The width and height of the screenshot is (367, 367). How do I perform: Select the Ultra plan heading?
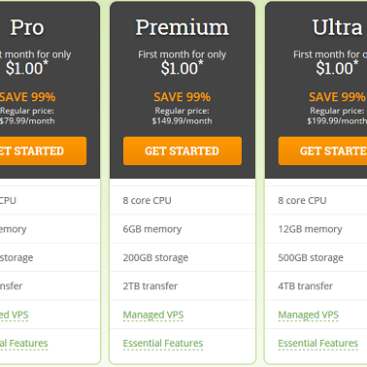pos(337,27)
